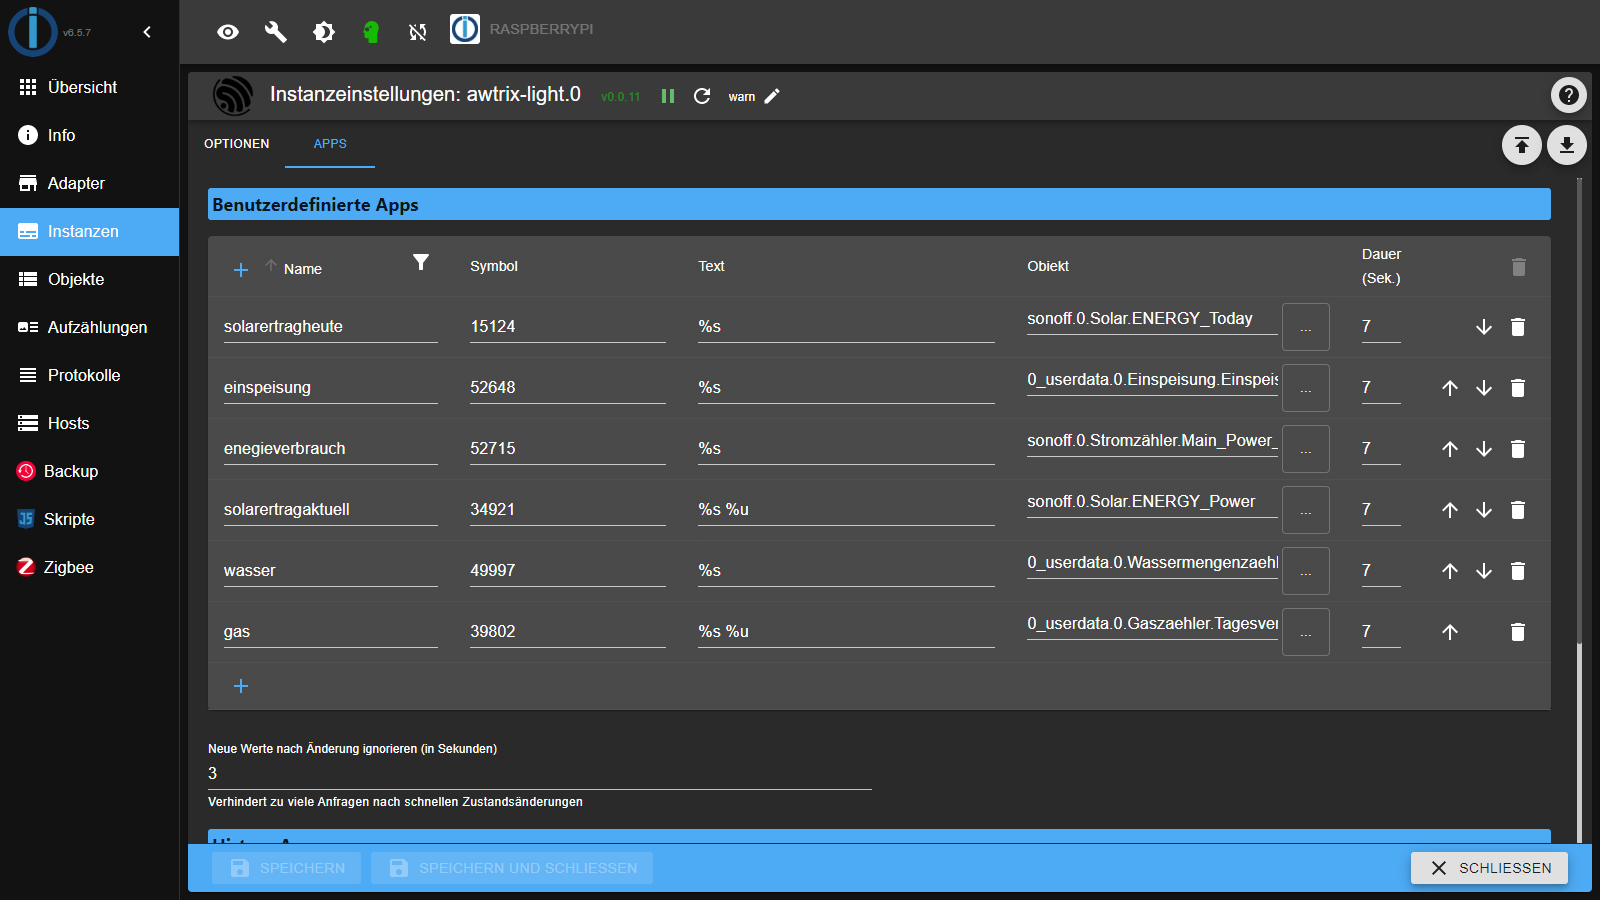
Task: Sort the table by Name column
Action: (x=303, y=269)
